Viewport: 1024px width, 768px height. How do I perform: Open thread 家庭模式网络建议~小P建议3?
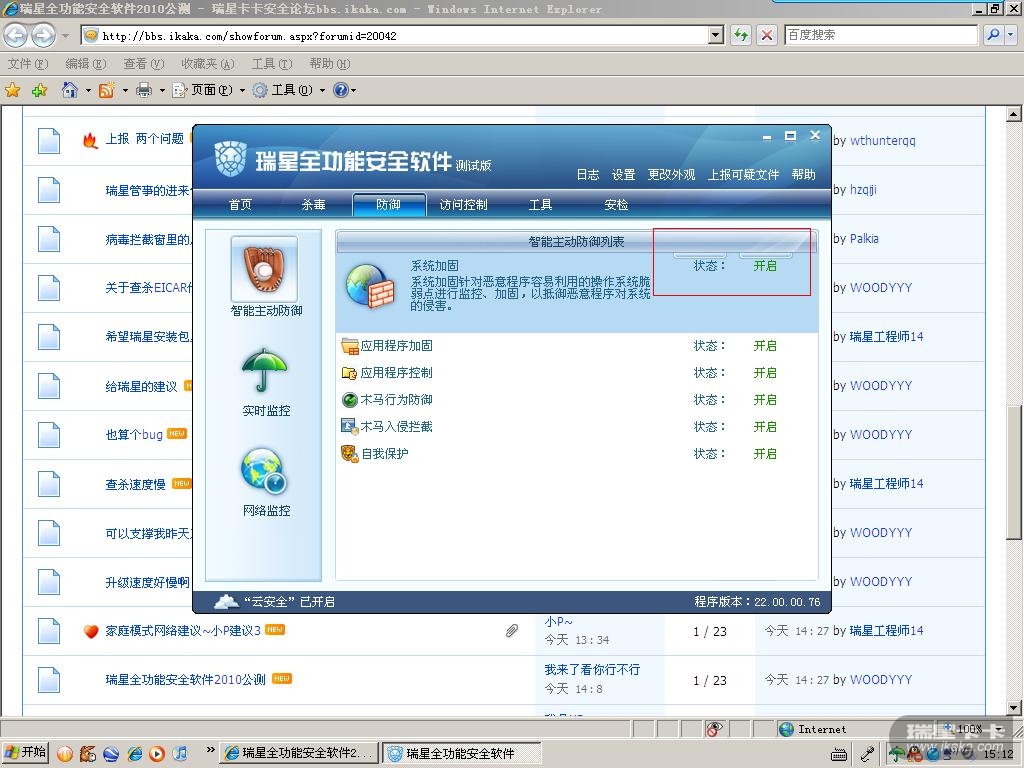click(183, 630)
